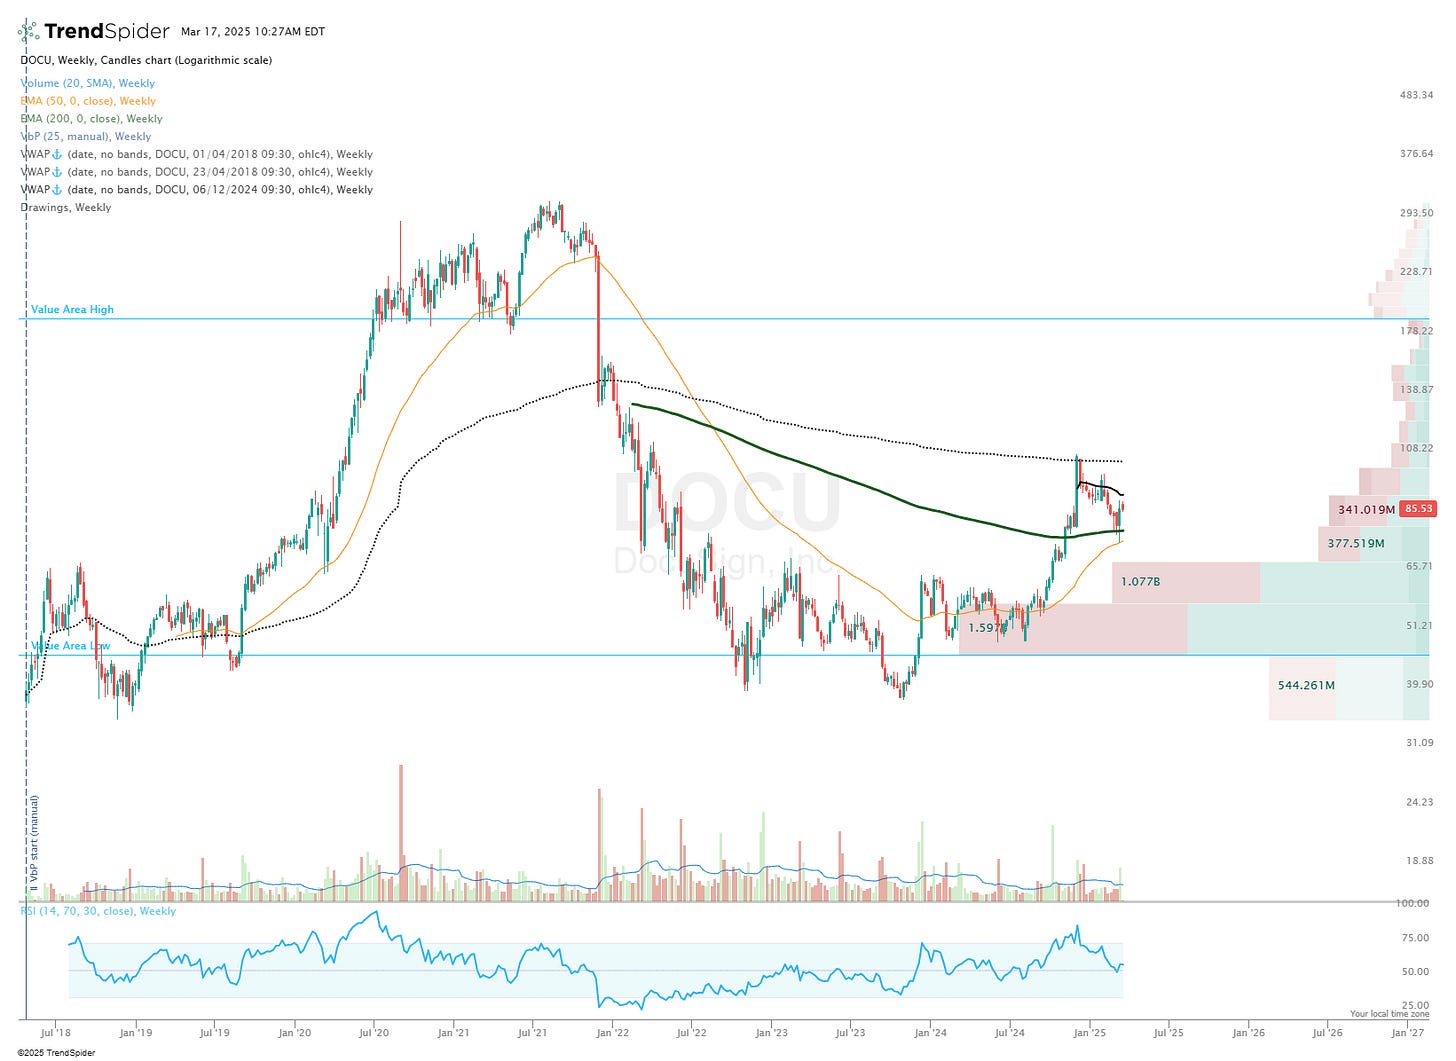Image resolution: width=1456 pixels, height=1061 pixels.
Task: Click the Jul '21 date axis label
Action: (x=532, y=1033)
